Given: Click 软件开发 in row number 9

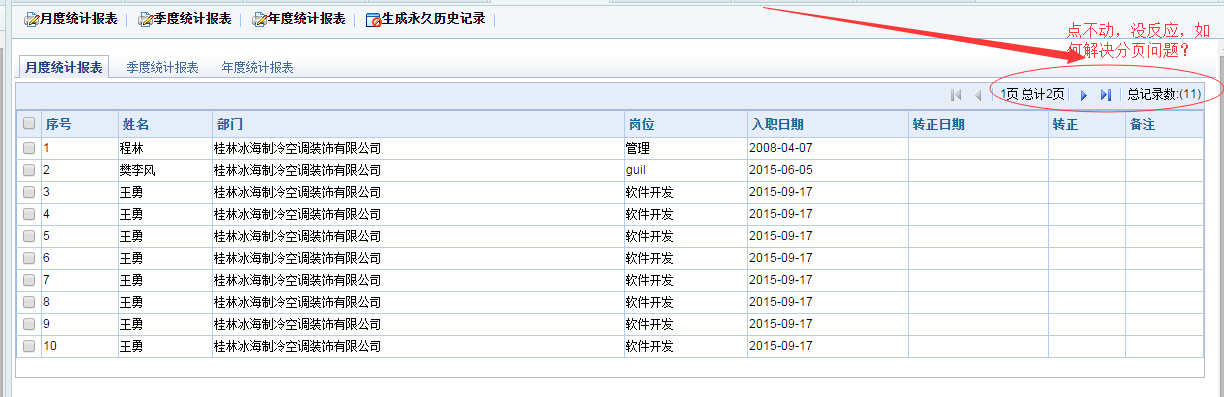Looking at the screenshot, I should point(650,324).
